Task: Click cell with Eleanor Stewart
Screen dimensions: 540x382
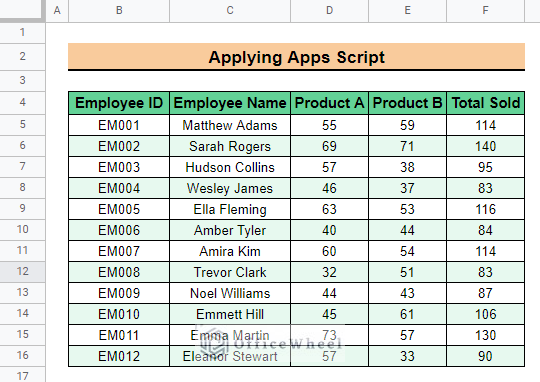Action: [230, 356]
